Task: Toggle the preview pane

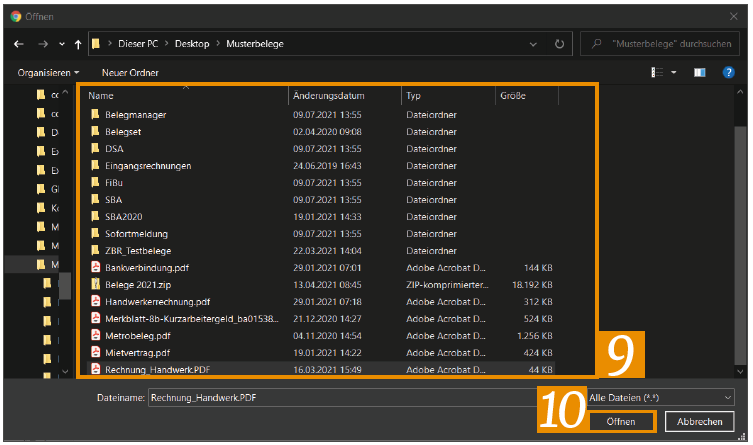Action: click(699, 72)
